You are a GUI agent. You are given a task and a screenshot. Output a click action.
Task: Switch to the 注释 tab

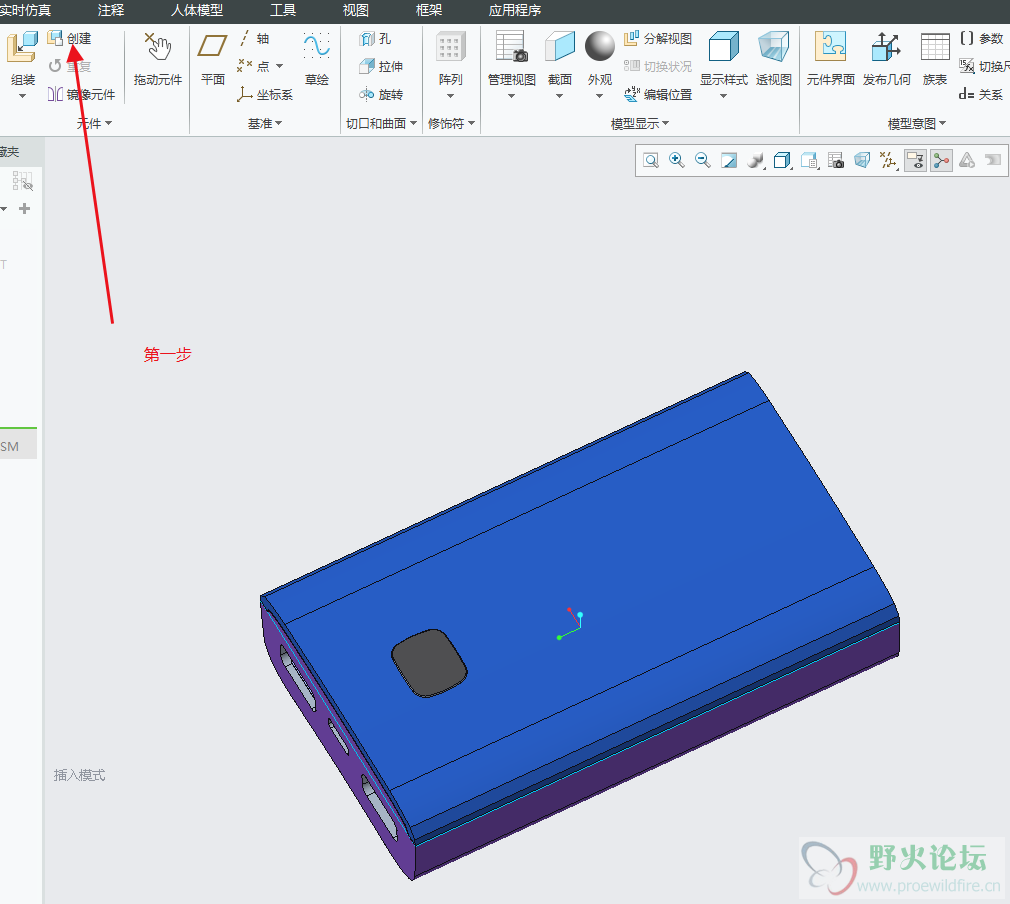[x=111, y=10]
